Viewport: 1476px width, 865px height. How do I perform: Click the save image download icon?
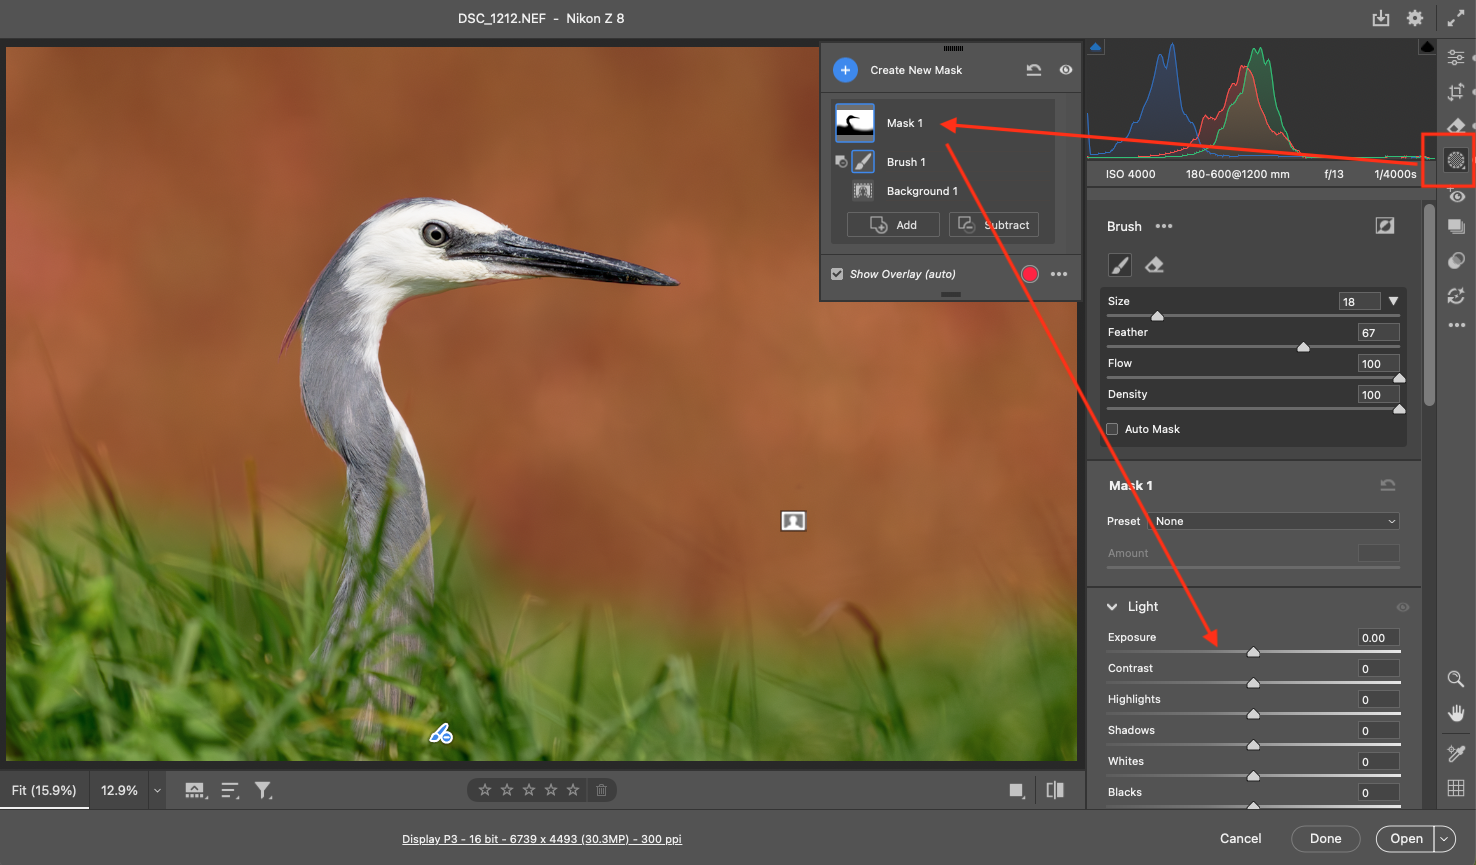click(1381, 18)
